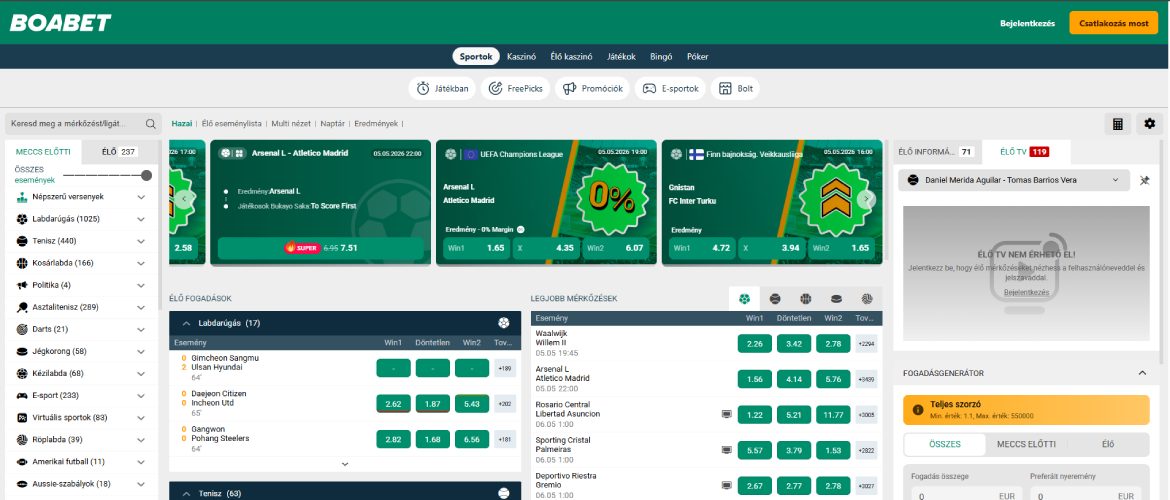
Task: Expand Kosárlabda (166) category
Action: 141,263
